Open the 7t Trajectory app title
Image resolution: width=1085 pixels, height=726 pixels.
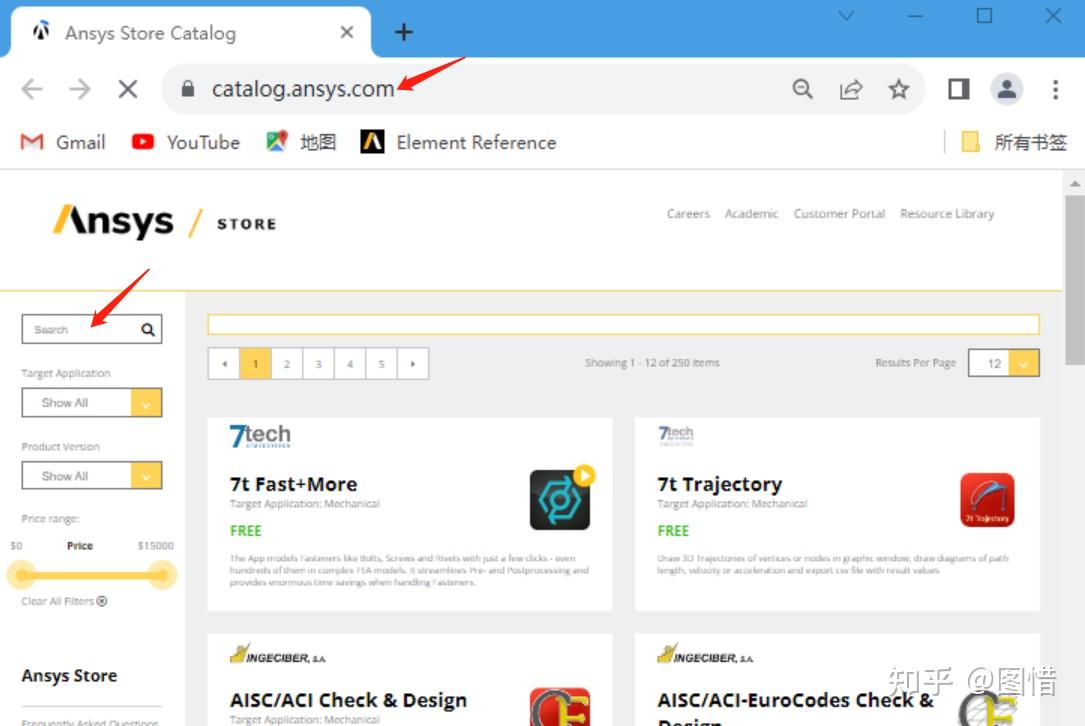(x=720, y=484)
